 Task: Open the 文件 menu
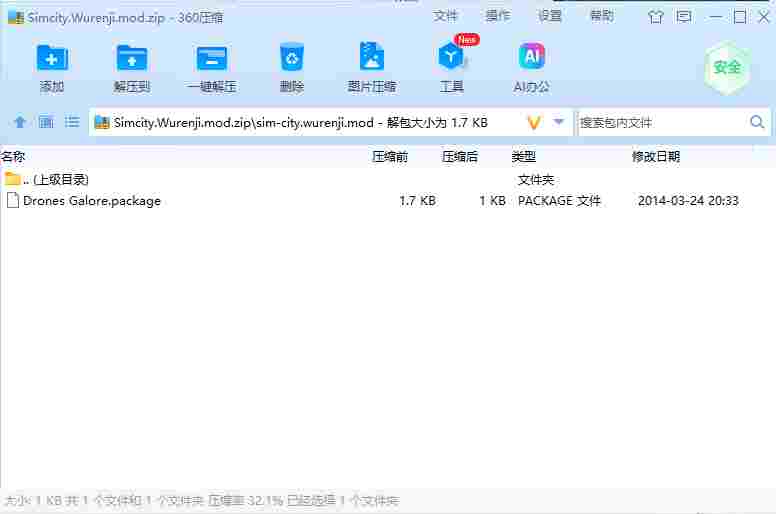(445, 16)
